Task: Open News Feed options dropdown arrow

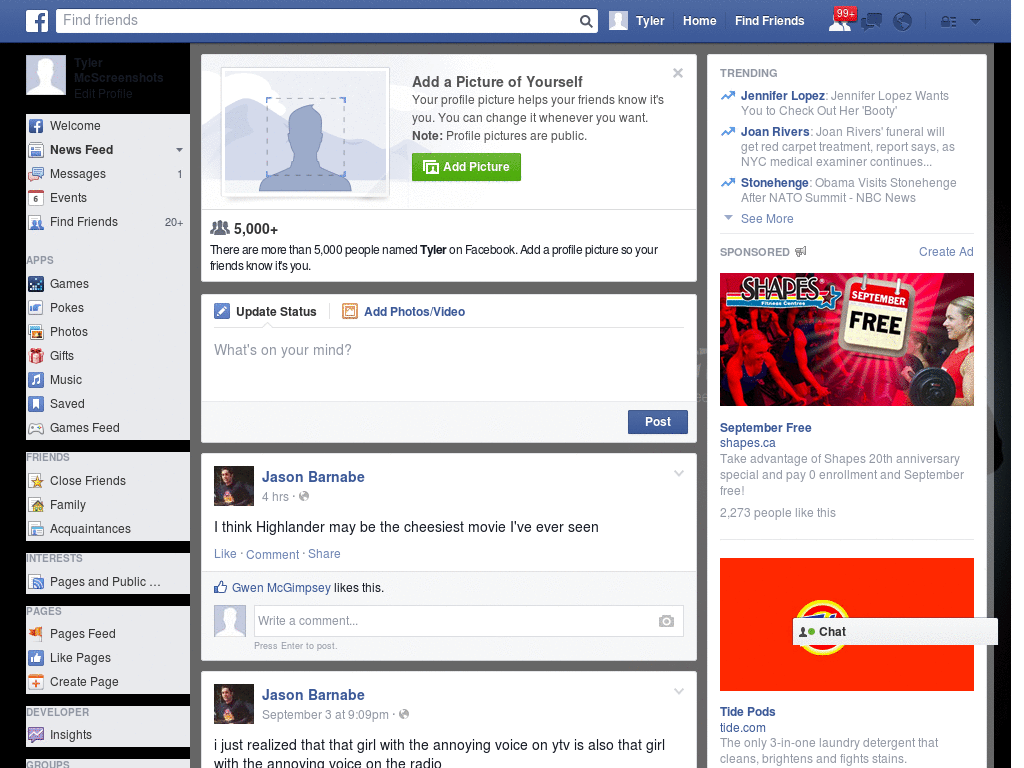Action: tap(179, 150)
